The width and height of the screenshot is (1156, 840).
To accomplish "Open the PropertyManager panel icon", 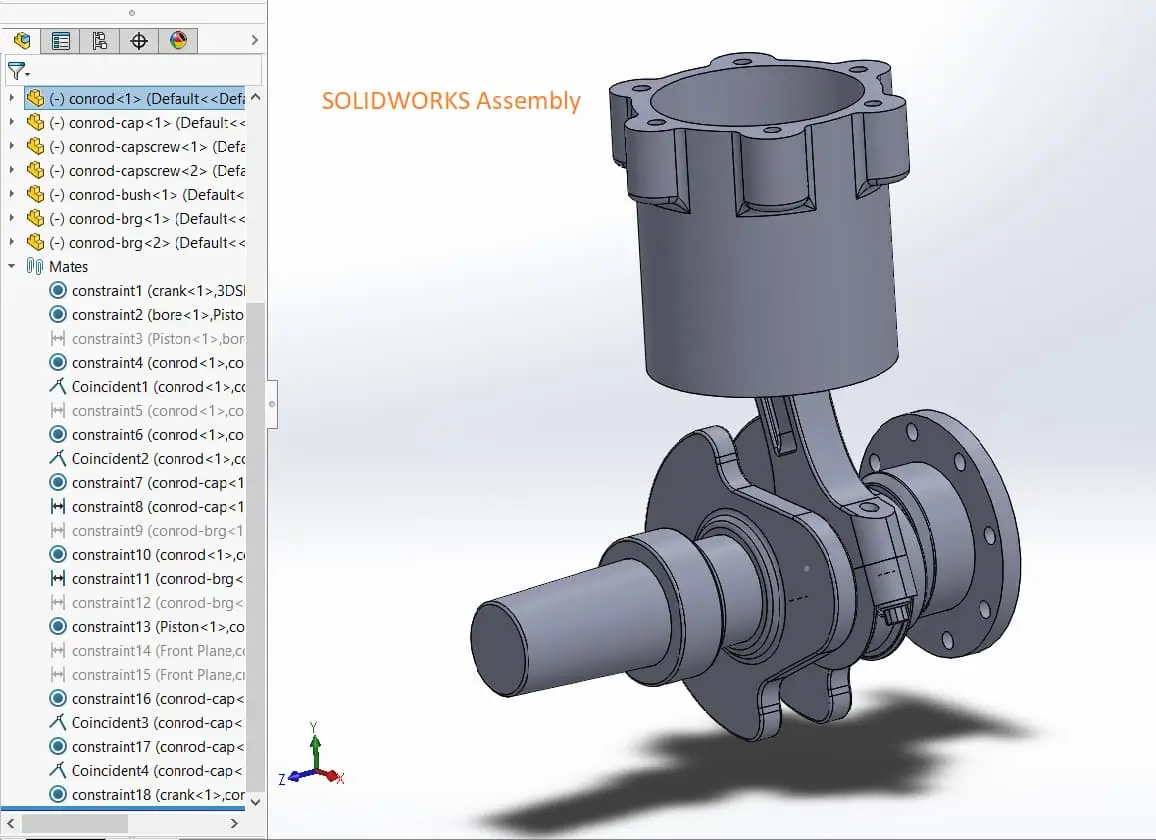I will click(60, 40).
